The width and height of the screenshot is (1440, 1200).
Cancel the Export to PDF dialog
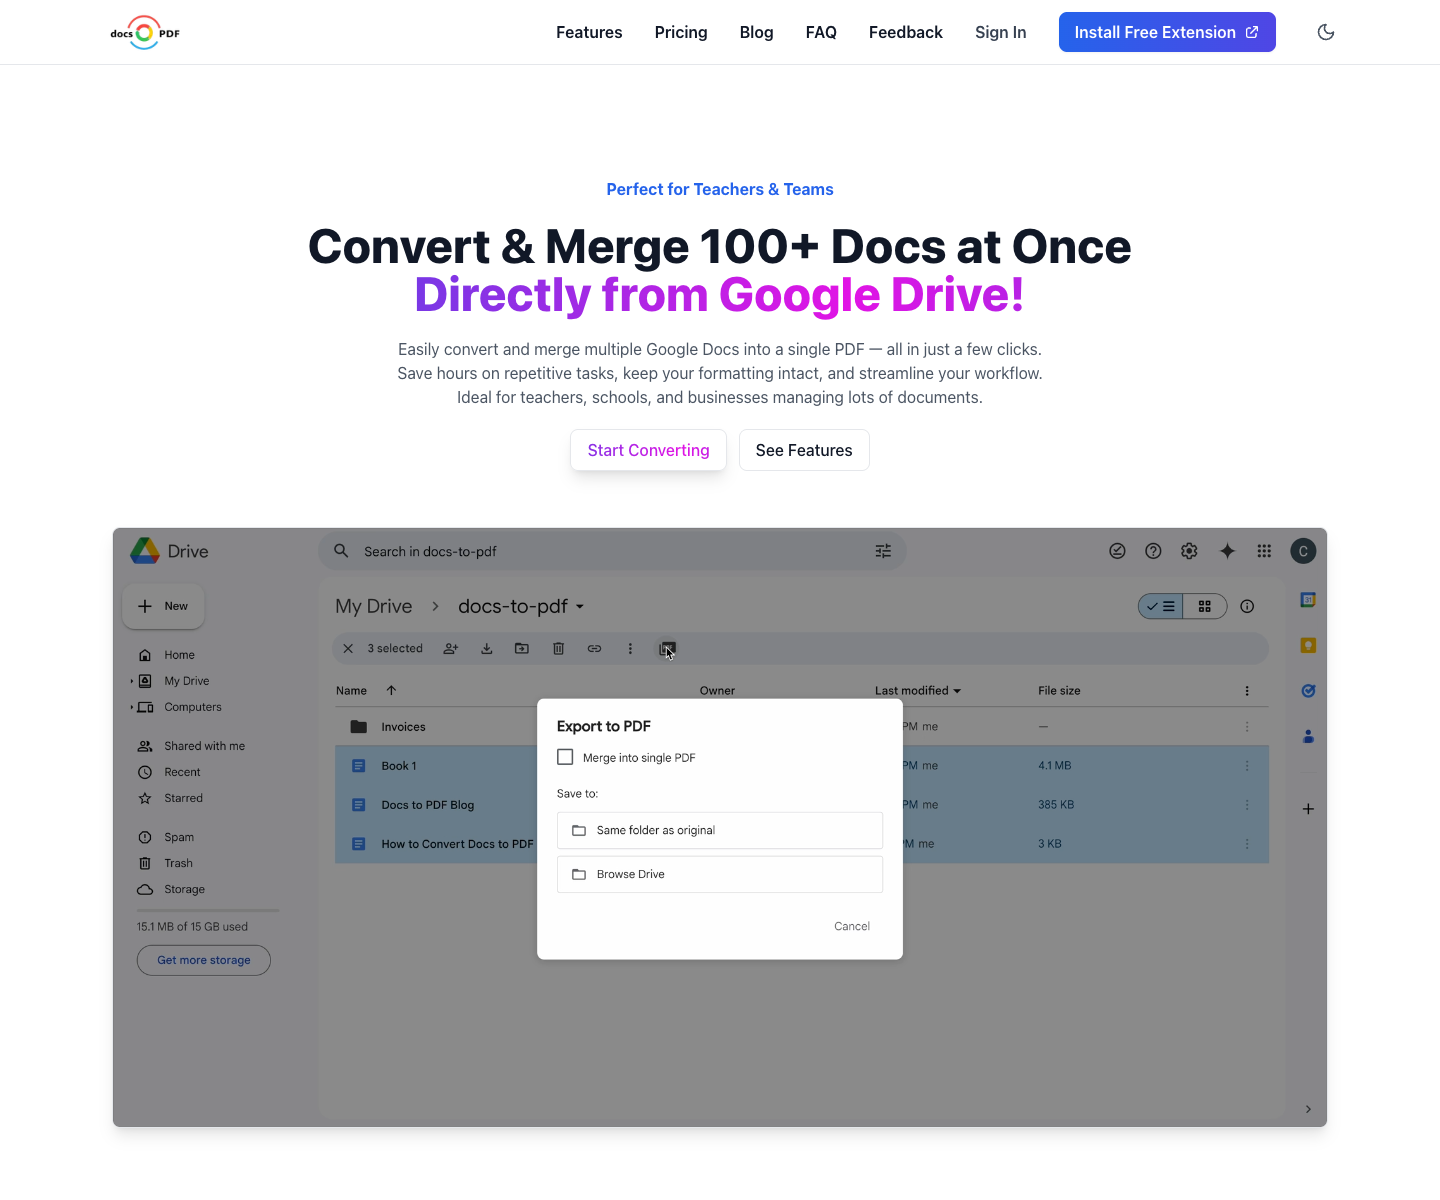[x=852, y=926]
